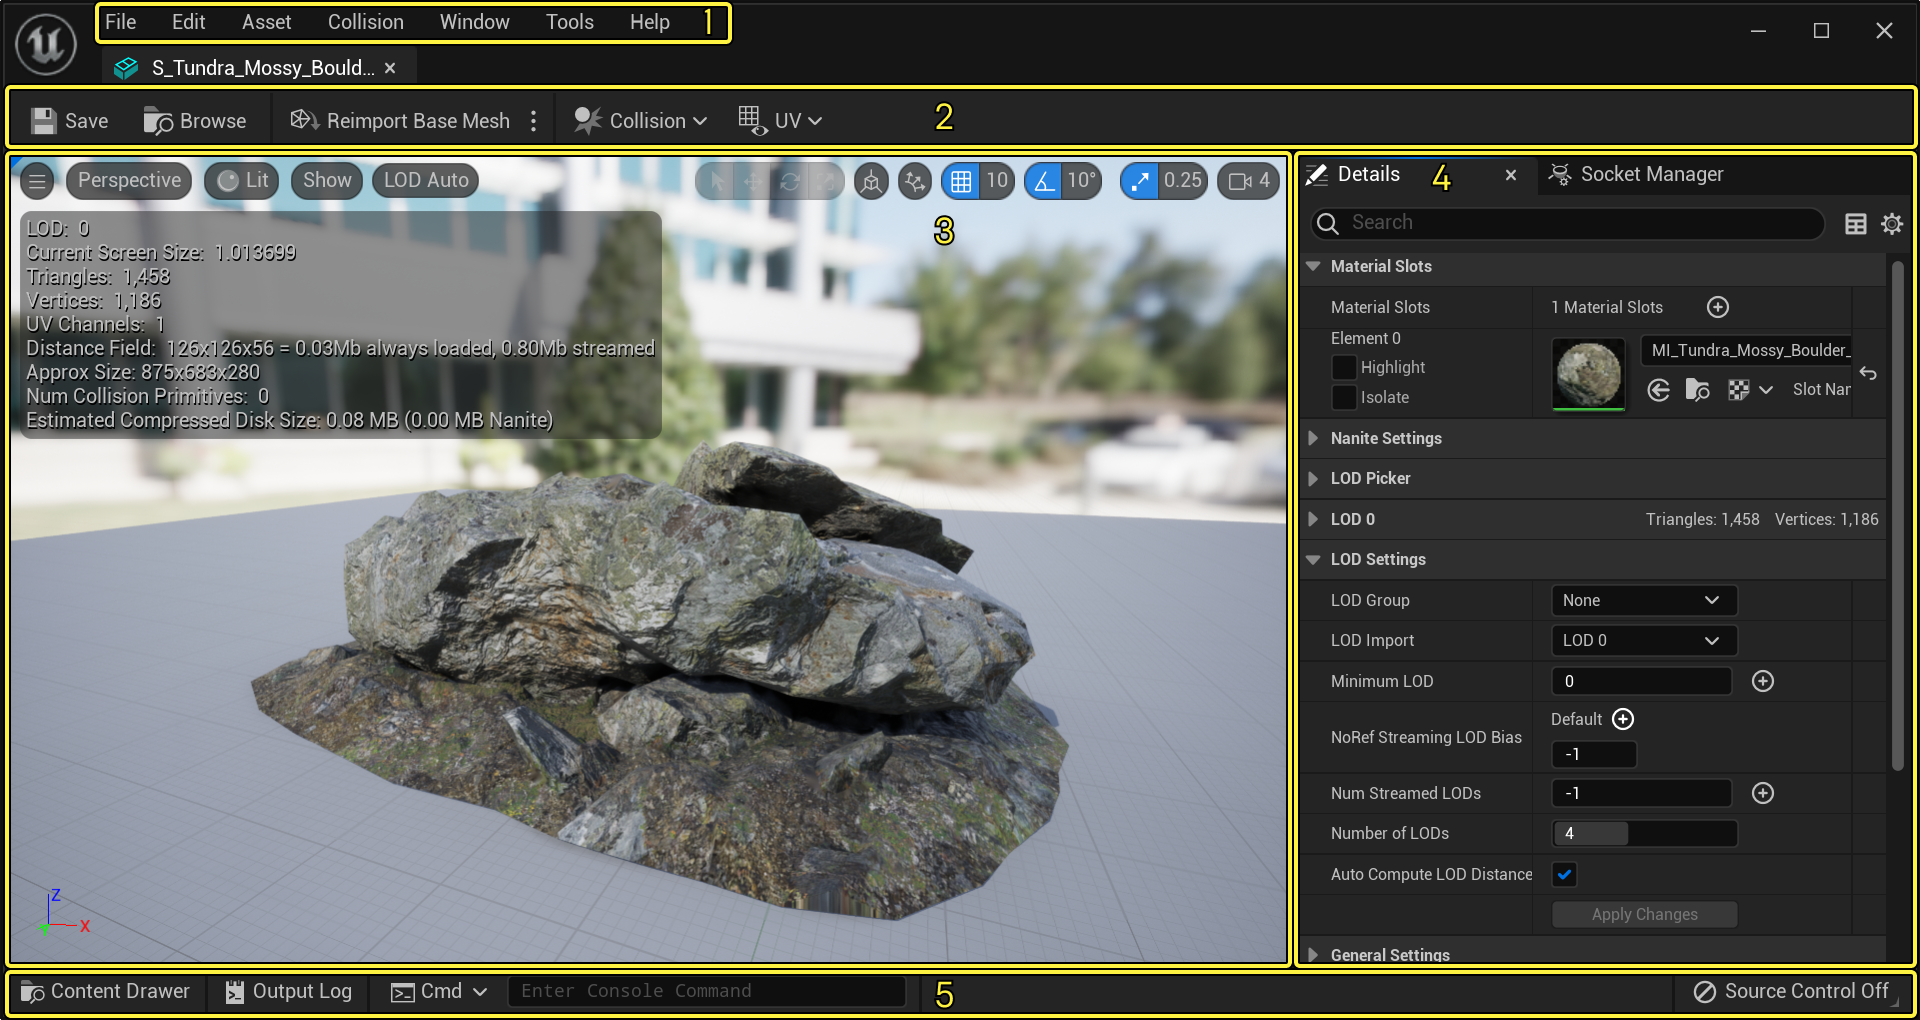Add platform override for Minimum LOD
The height and width of the screenshot is (1020, 1920).
pos(1763,681)
